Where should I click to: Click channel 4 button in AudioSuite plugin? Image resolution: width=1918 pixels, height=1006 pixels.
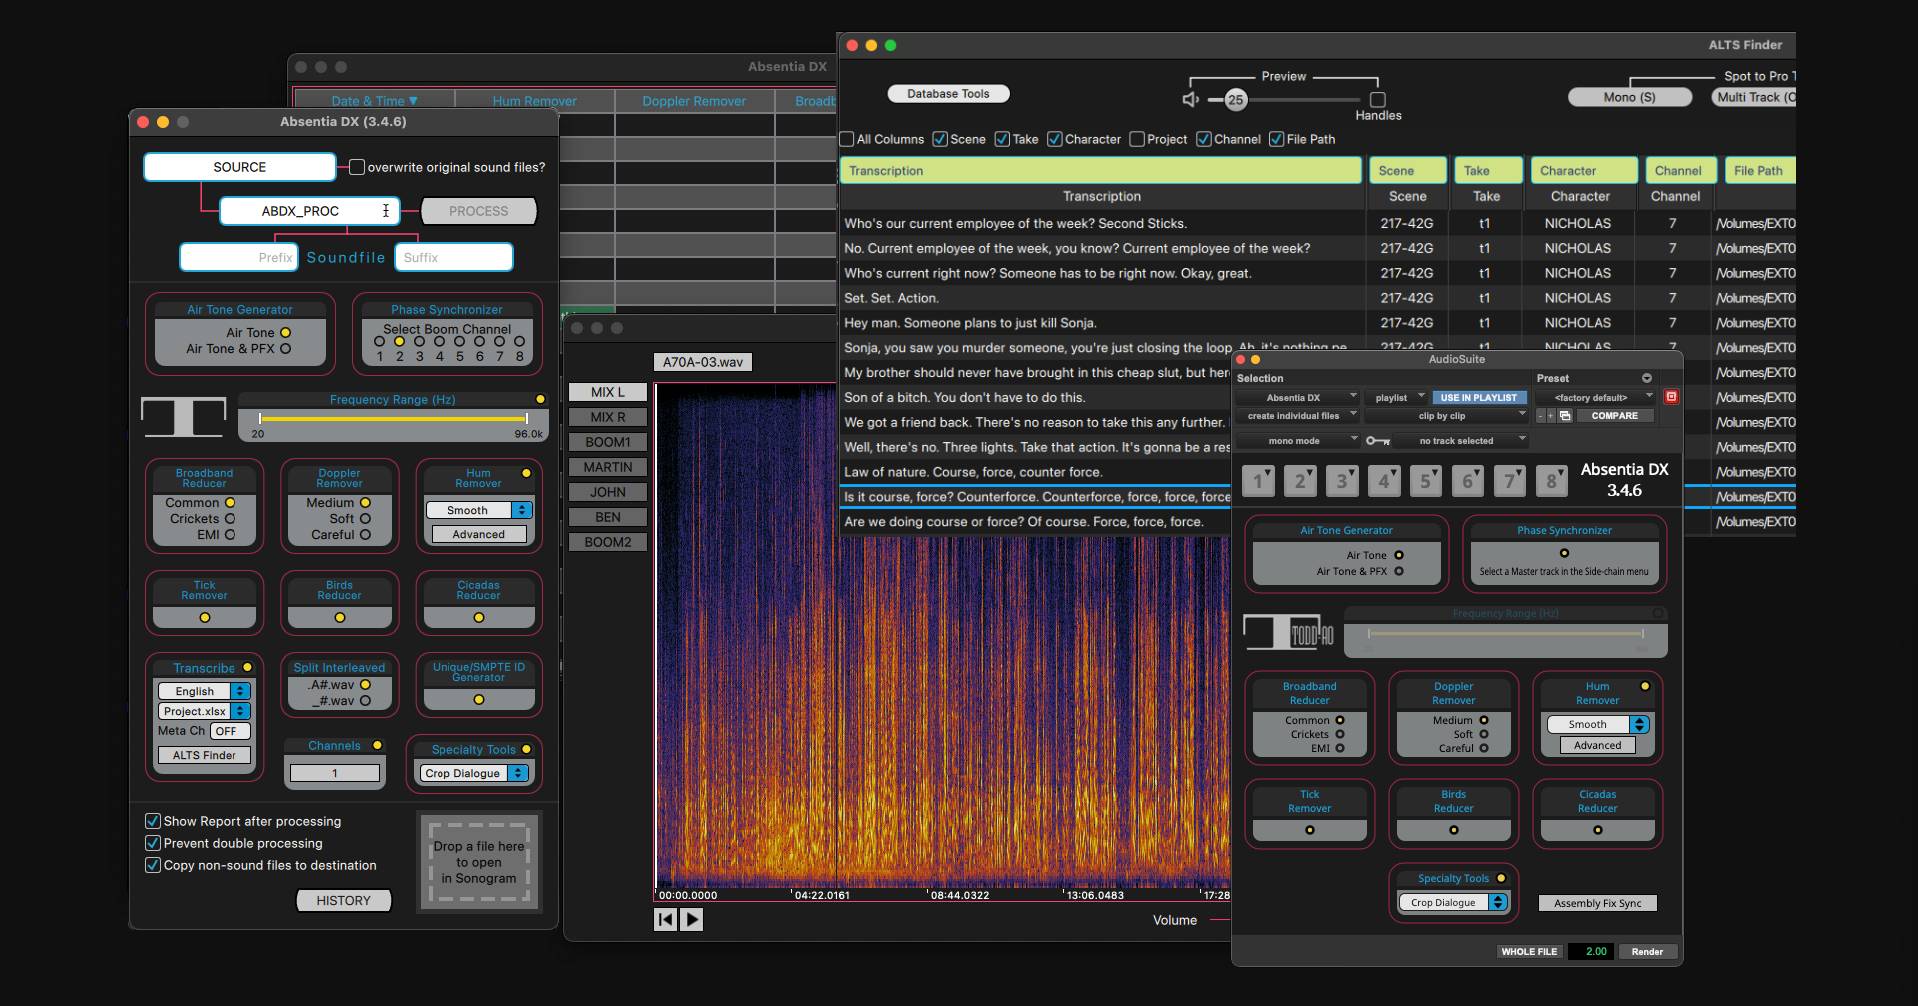tap(1384, 481)
